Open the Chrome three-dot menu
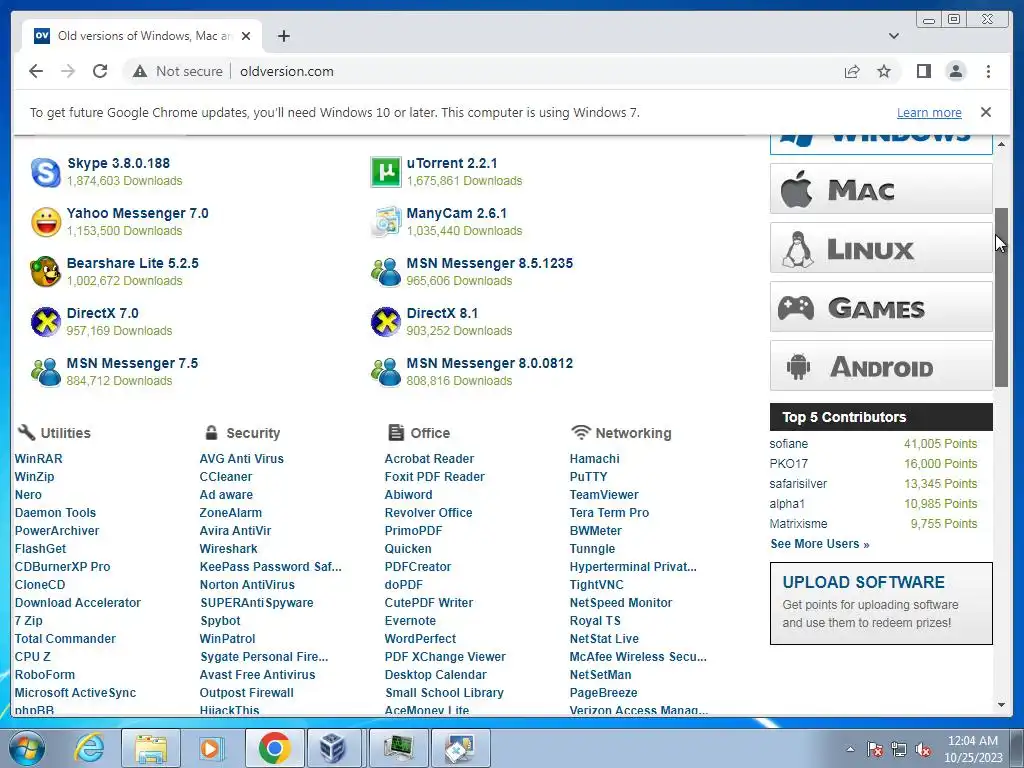 point(988,71)
